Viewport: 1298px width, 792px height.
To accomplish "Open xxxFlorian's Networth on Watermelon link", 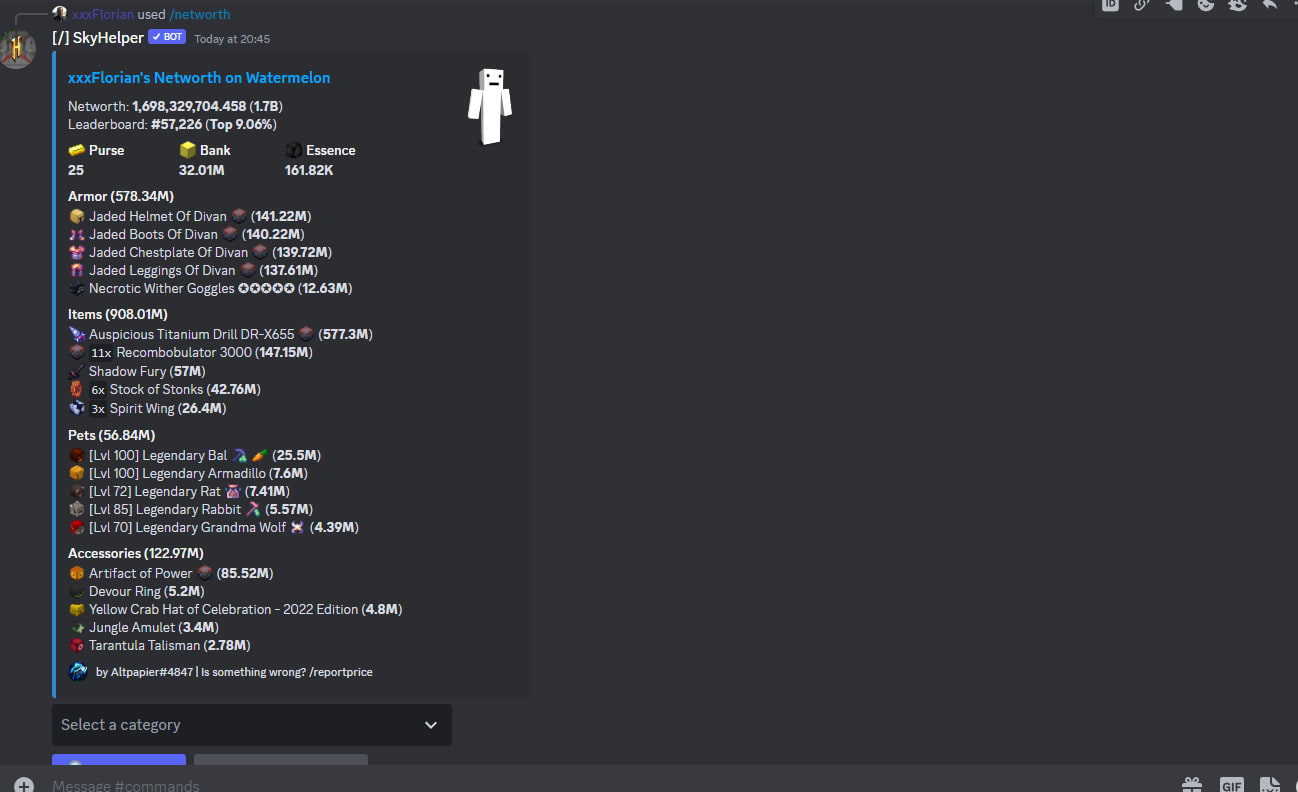I will point(199,77).
